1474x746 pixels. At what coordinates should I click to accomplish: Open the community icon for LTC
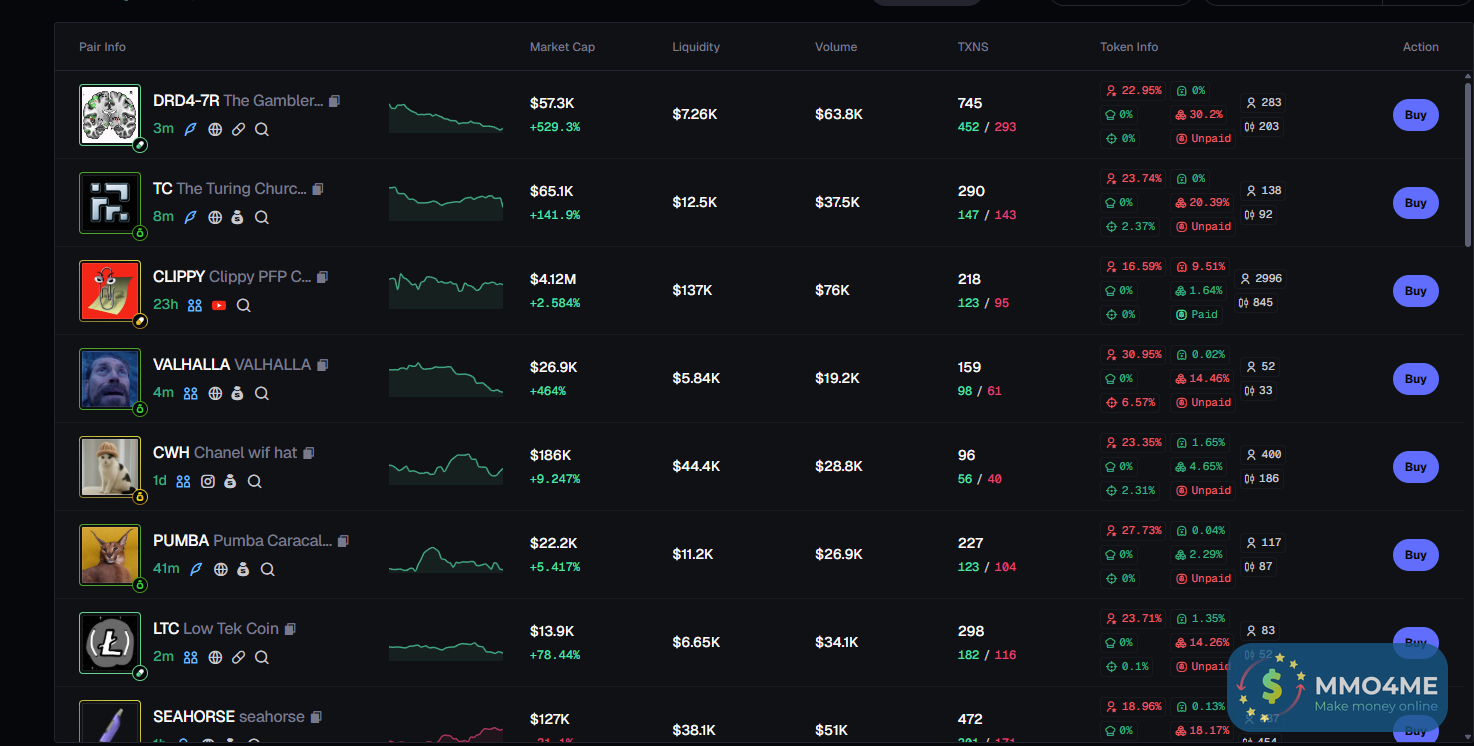(191, 657)
